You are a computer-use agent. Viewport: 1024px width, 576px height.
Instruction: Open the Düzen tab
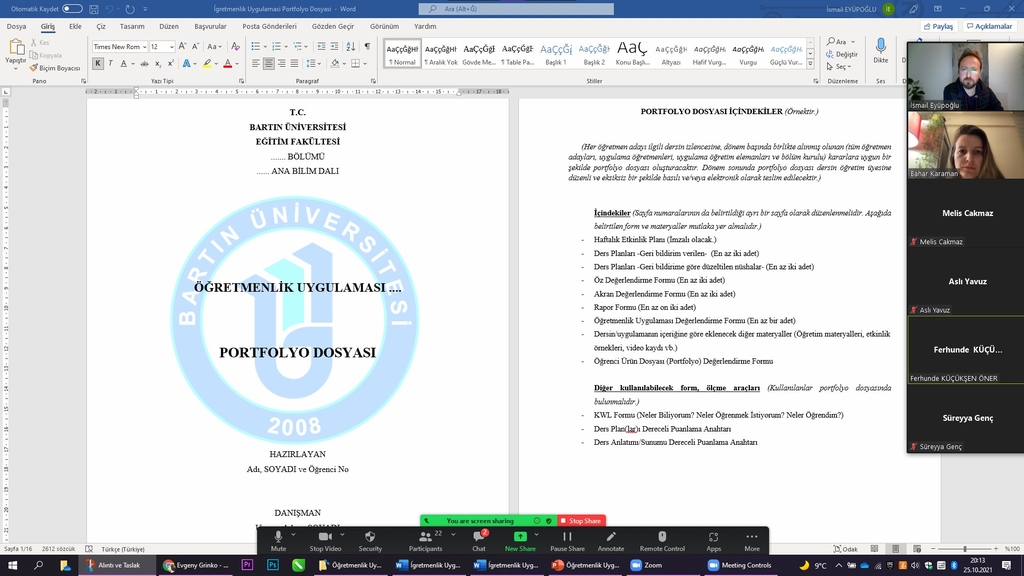point(168,26)
